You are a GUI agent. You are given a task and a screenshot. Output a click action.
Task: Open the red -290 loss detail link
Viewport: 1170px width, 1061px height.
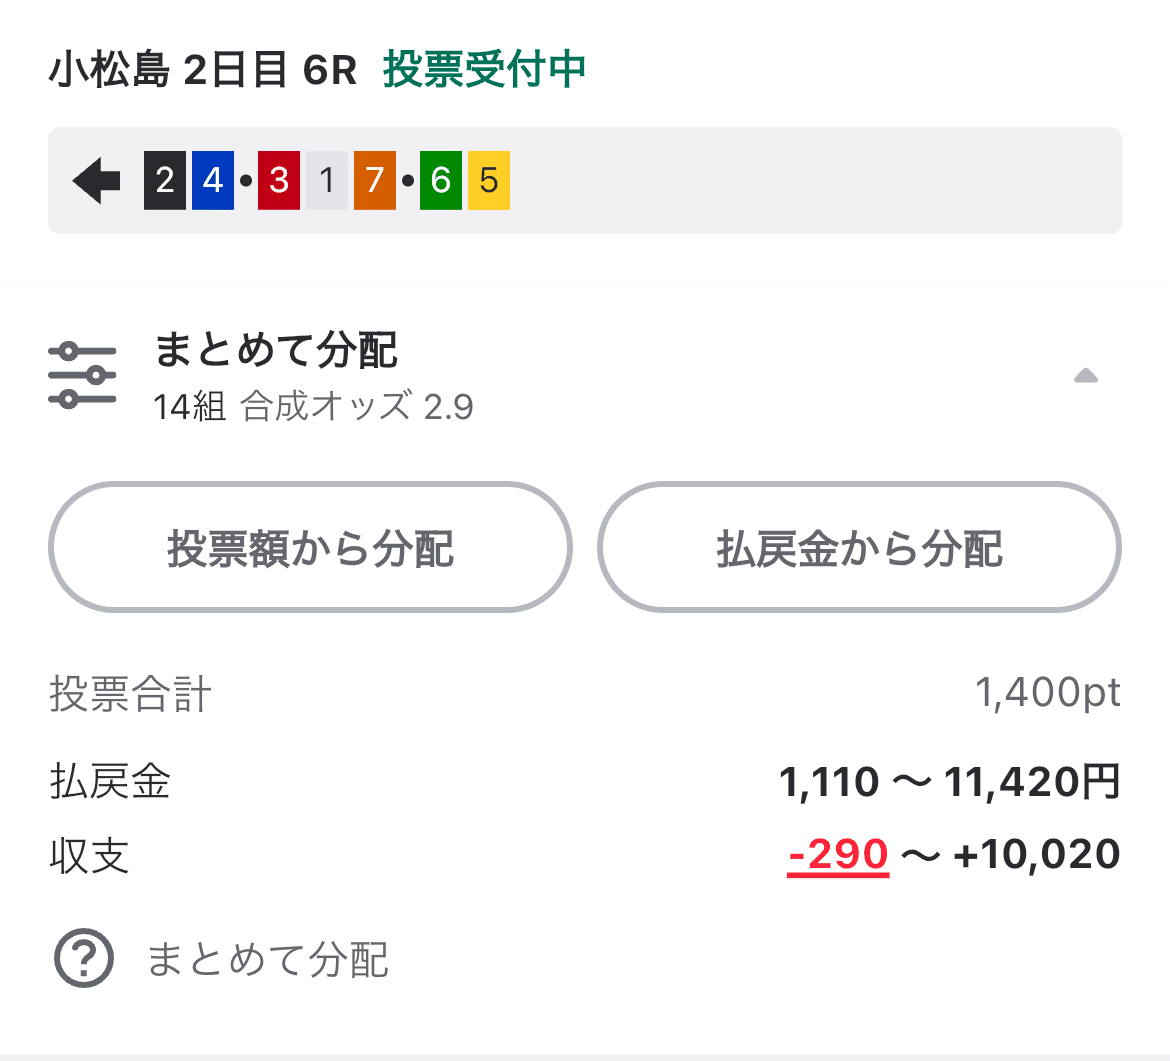click(838, 853)
